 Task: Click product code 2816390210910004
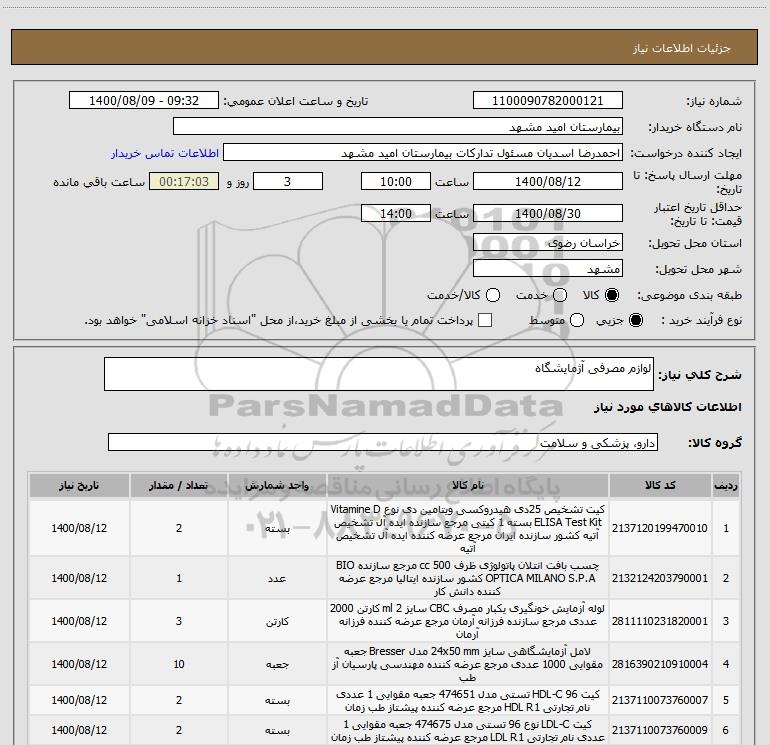pos(660,664)
